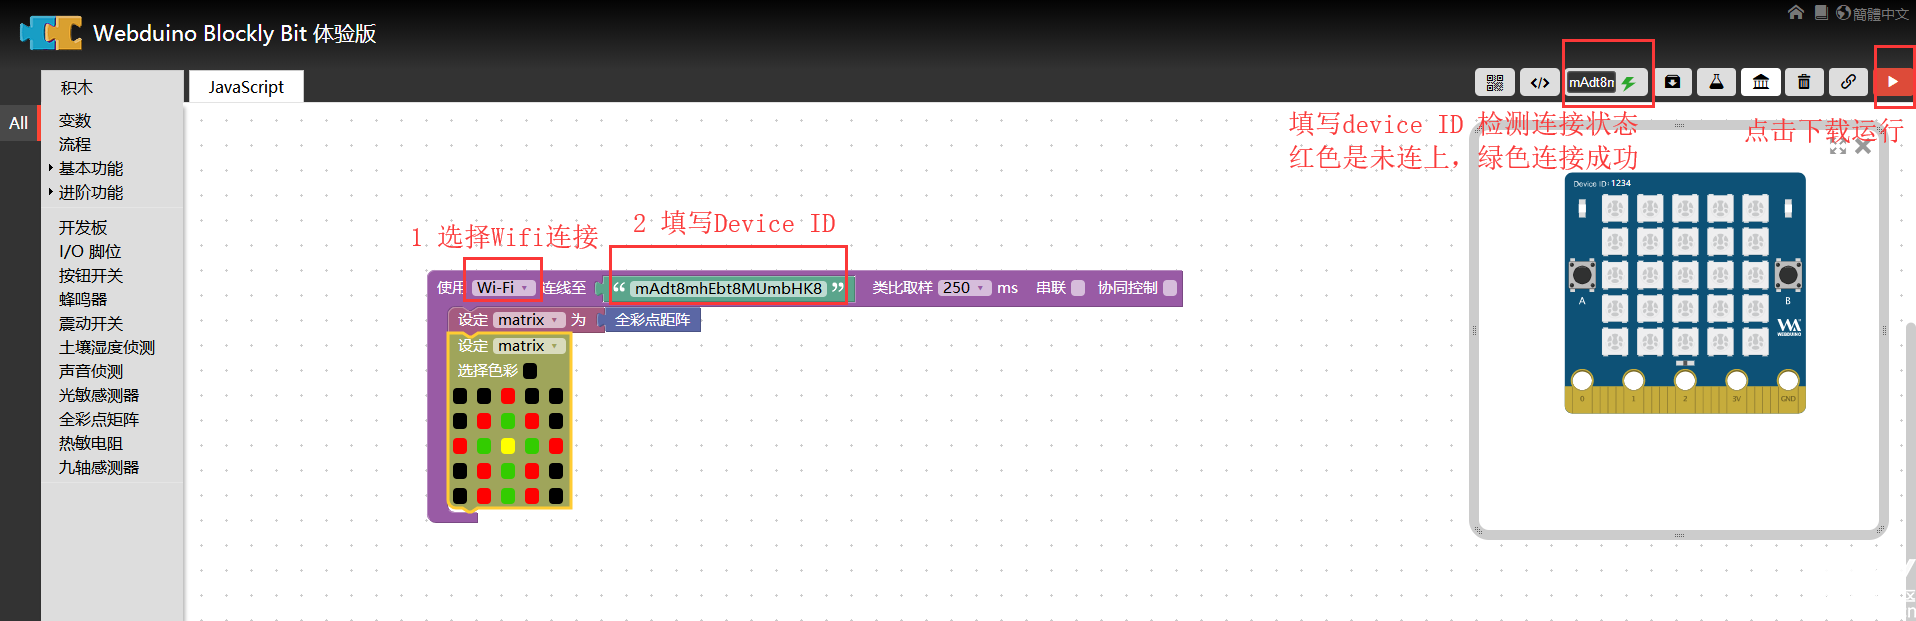Open the 震动开关 category

tap(91, 323)
